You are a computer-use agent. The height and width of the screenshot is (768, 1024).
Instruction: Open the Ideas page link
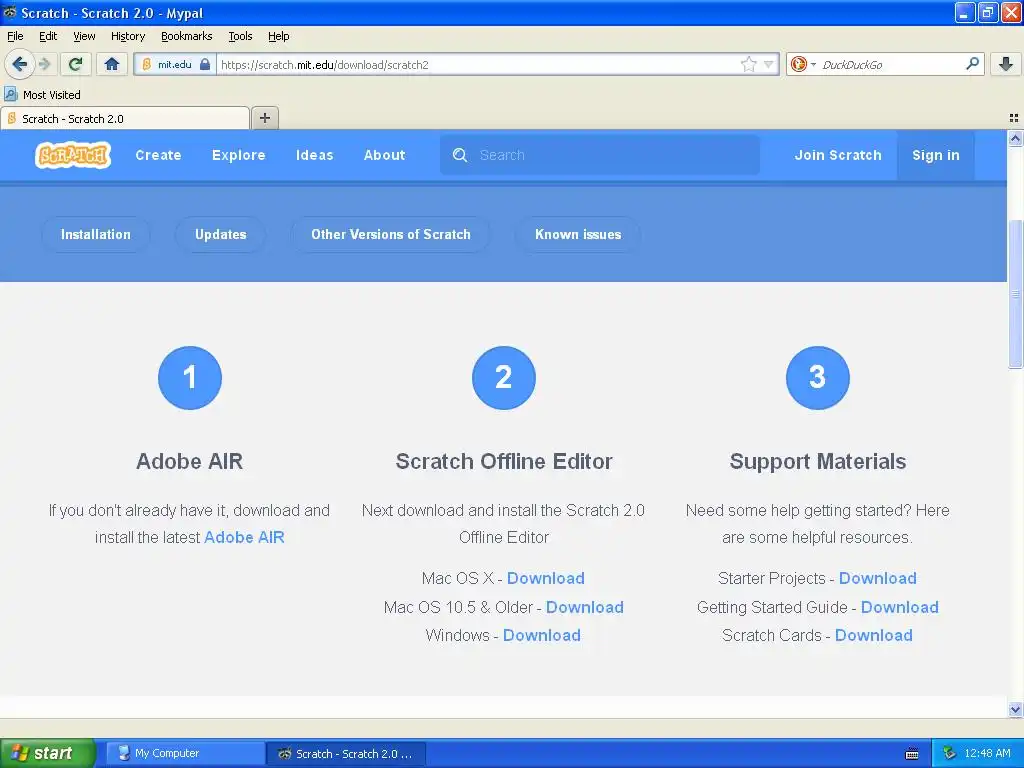pyautogui.click(x=314, y=155)
